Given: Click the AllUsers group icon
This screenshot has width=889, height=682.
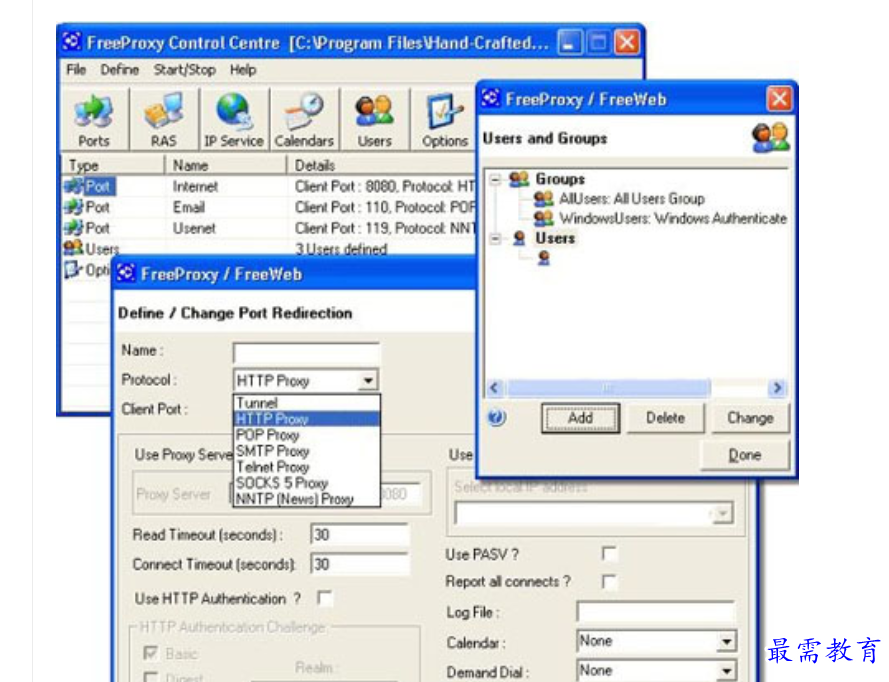Looking at the screenshot, I should pos(544,198).
